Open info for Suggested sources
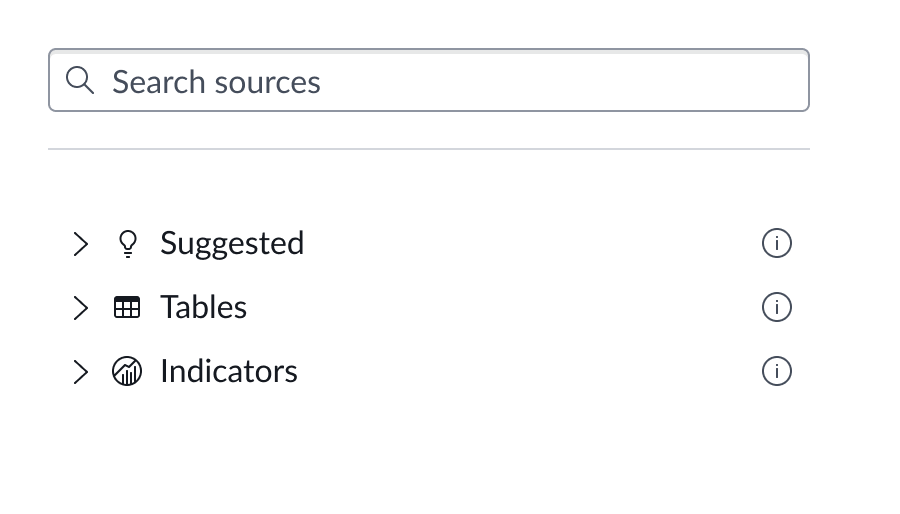Image resolution: width=900 pixels, height=514 pixels. [x=777, y=243]
